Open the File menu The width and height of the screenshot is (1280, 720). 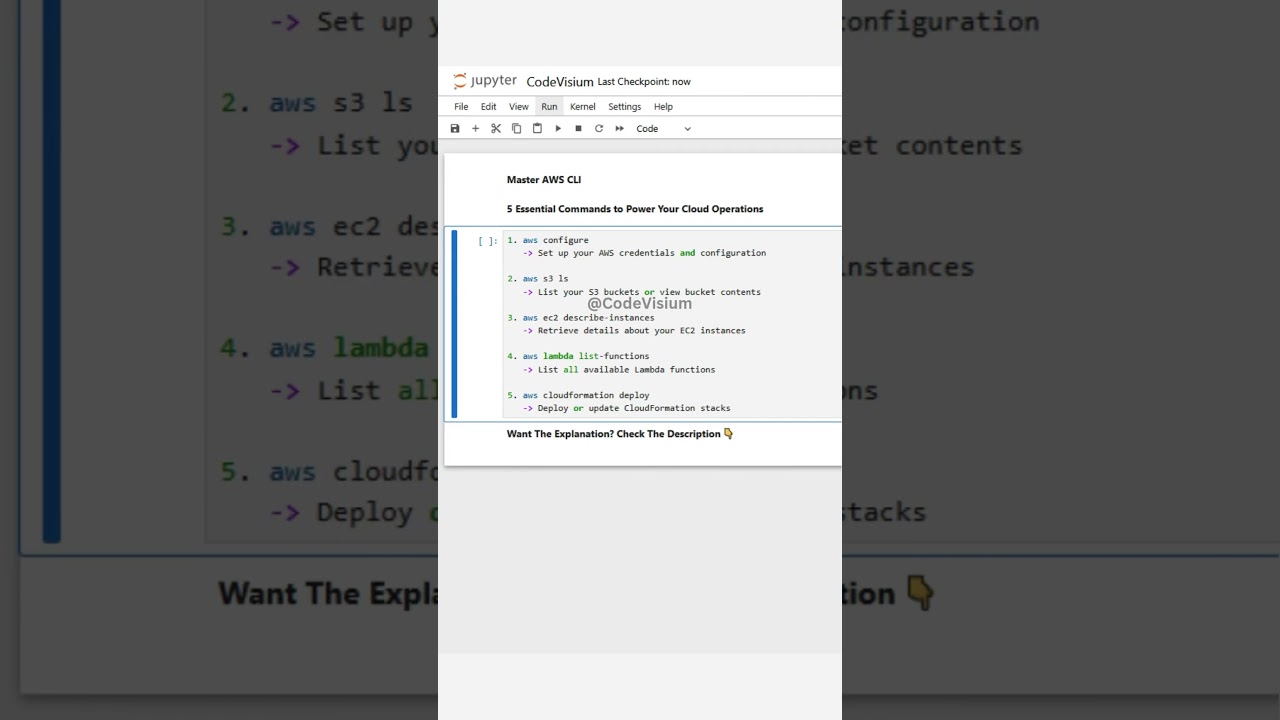click(461, 106)
